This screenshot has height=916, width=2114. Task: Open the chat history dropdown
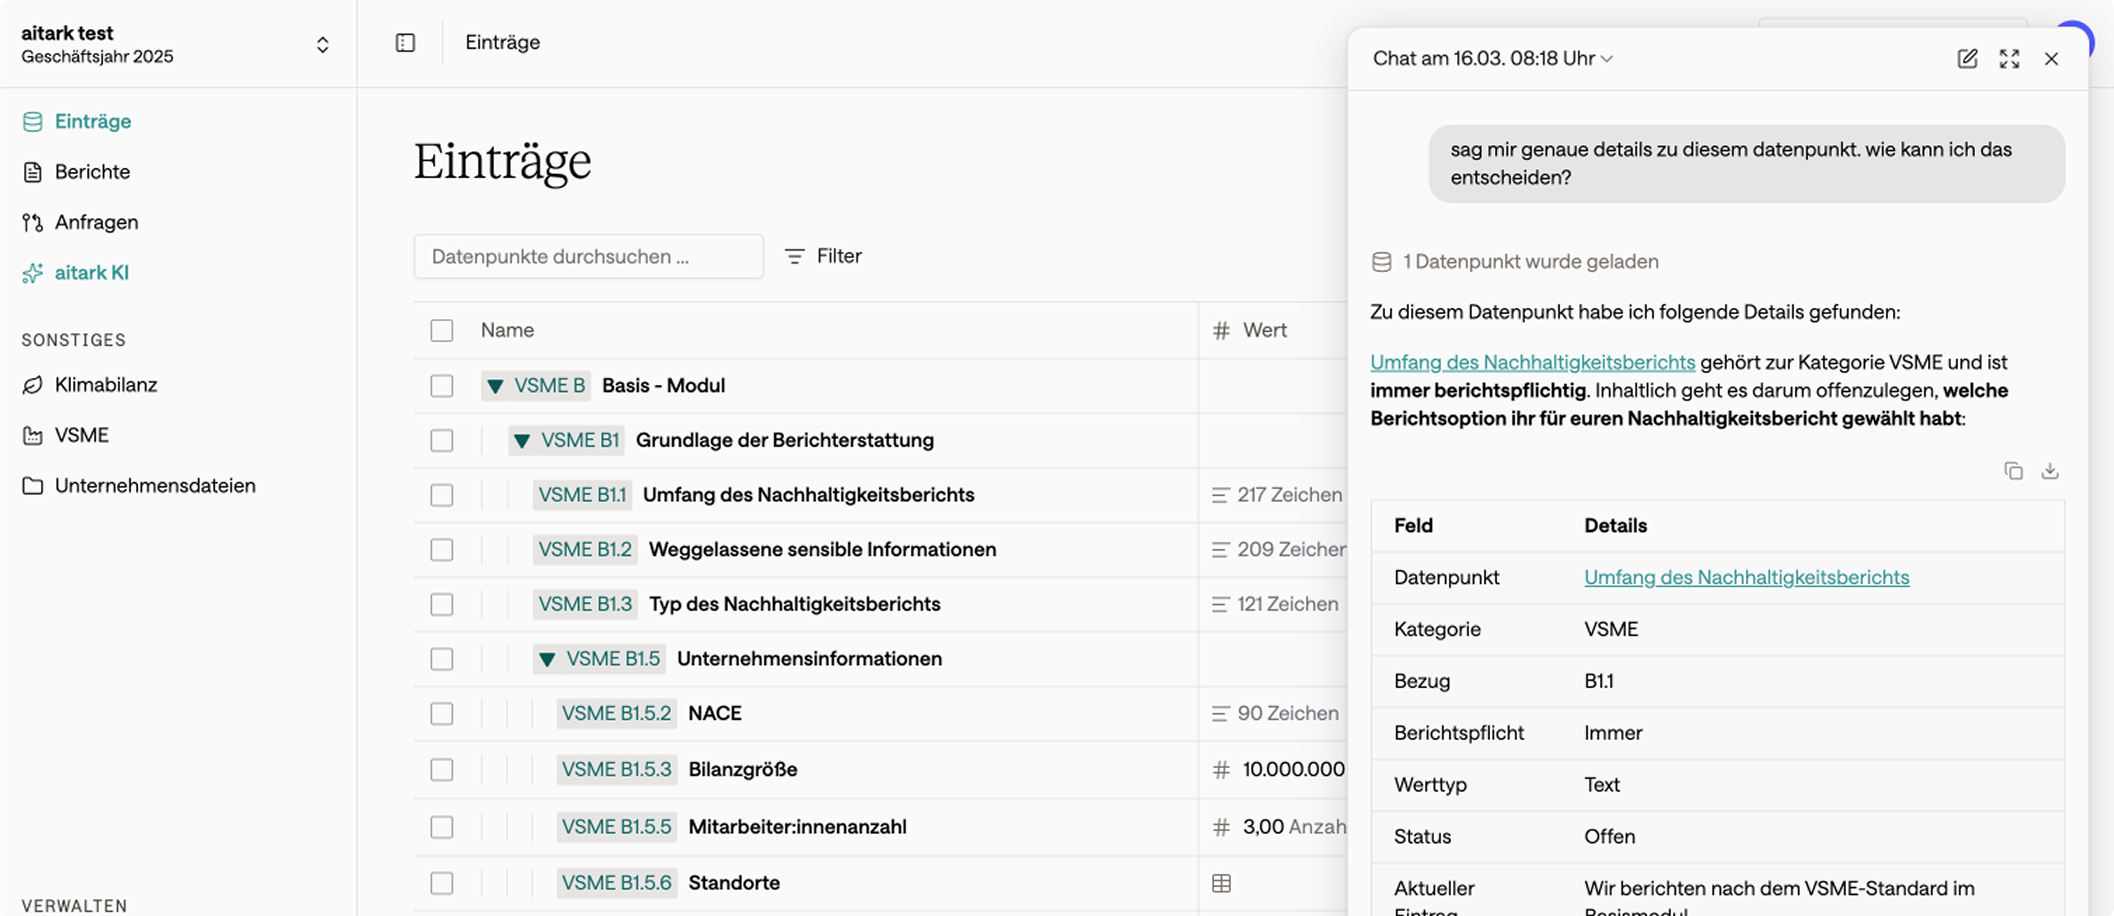click(x=1493, y=58)
